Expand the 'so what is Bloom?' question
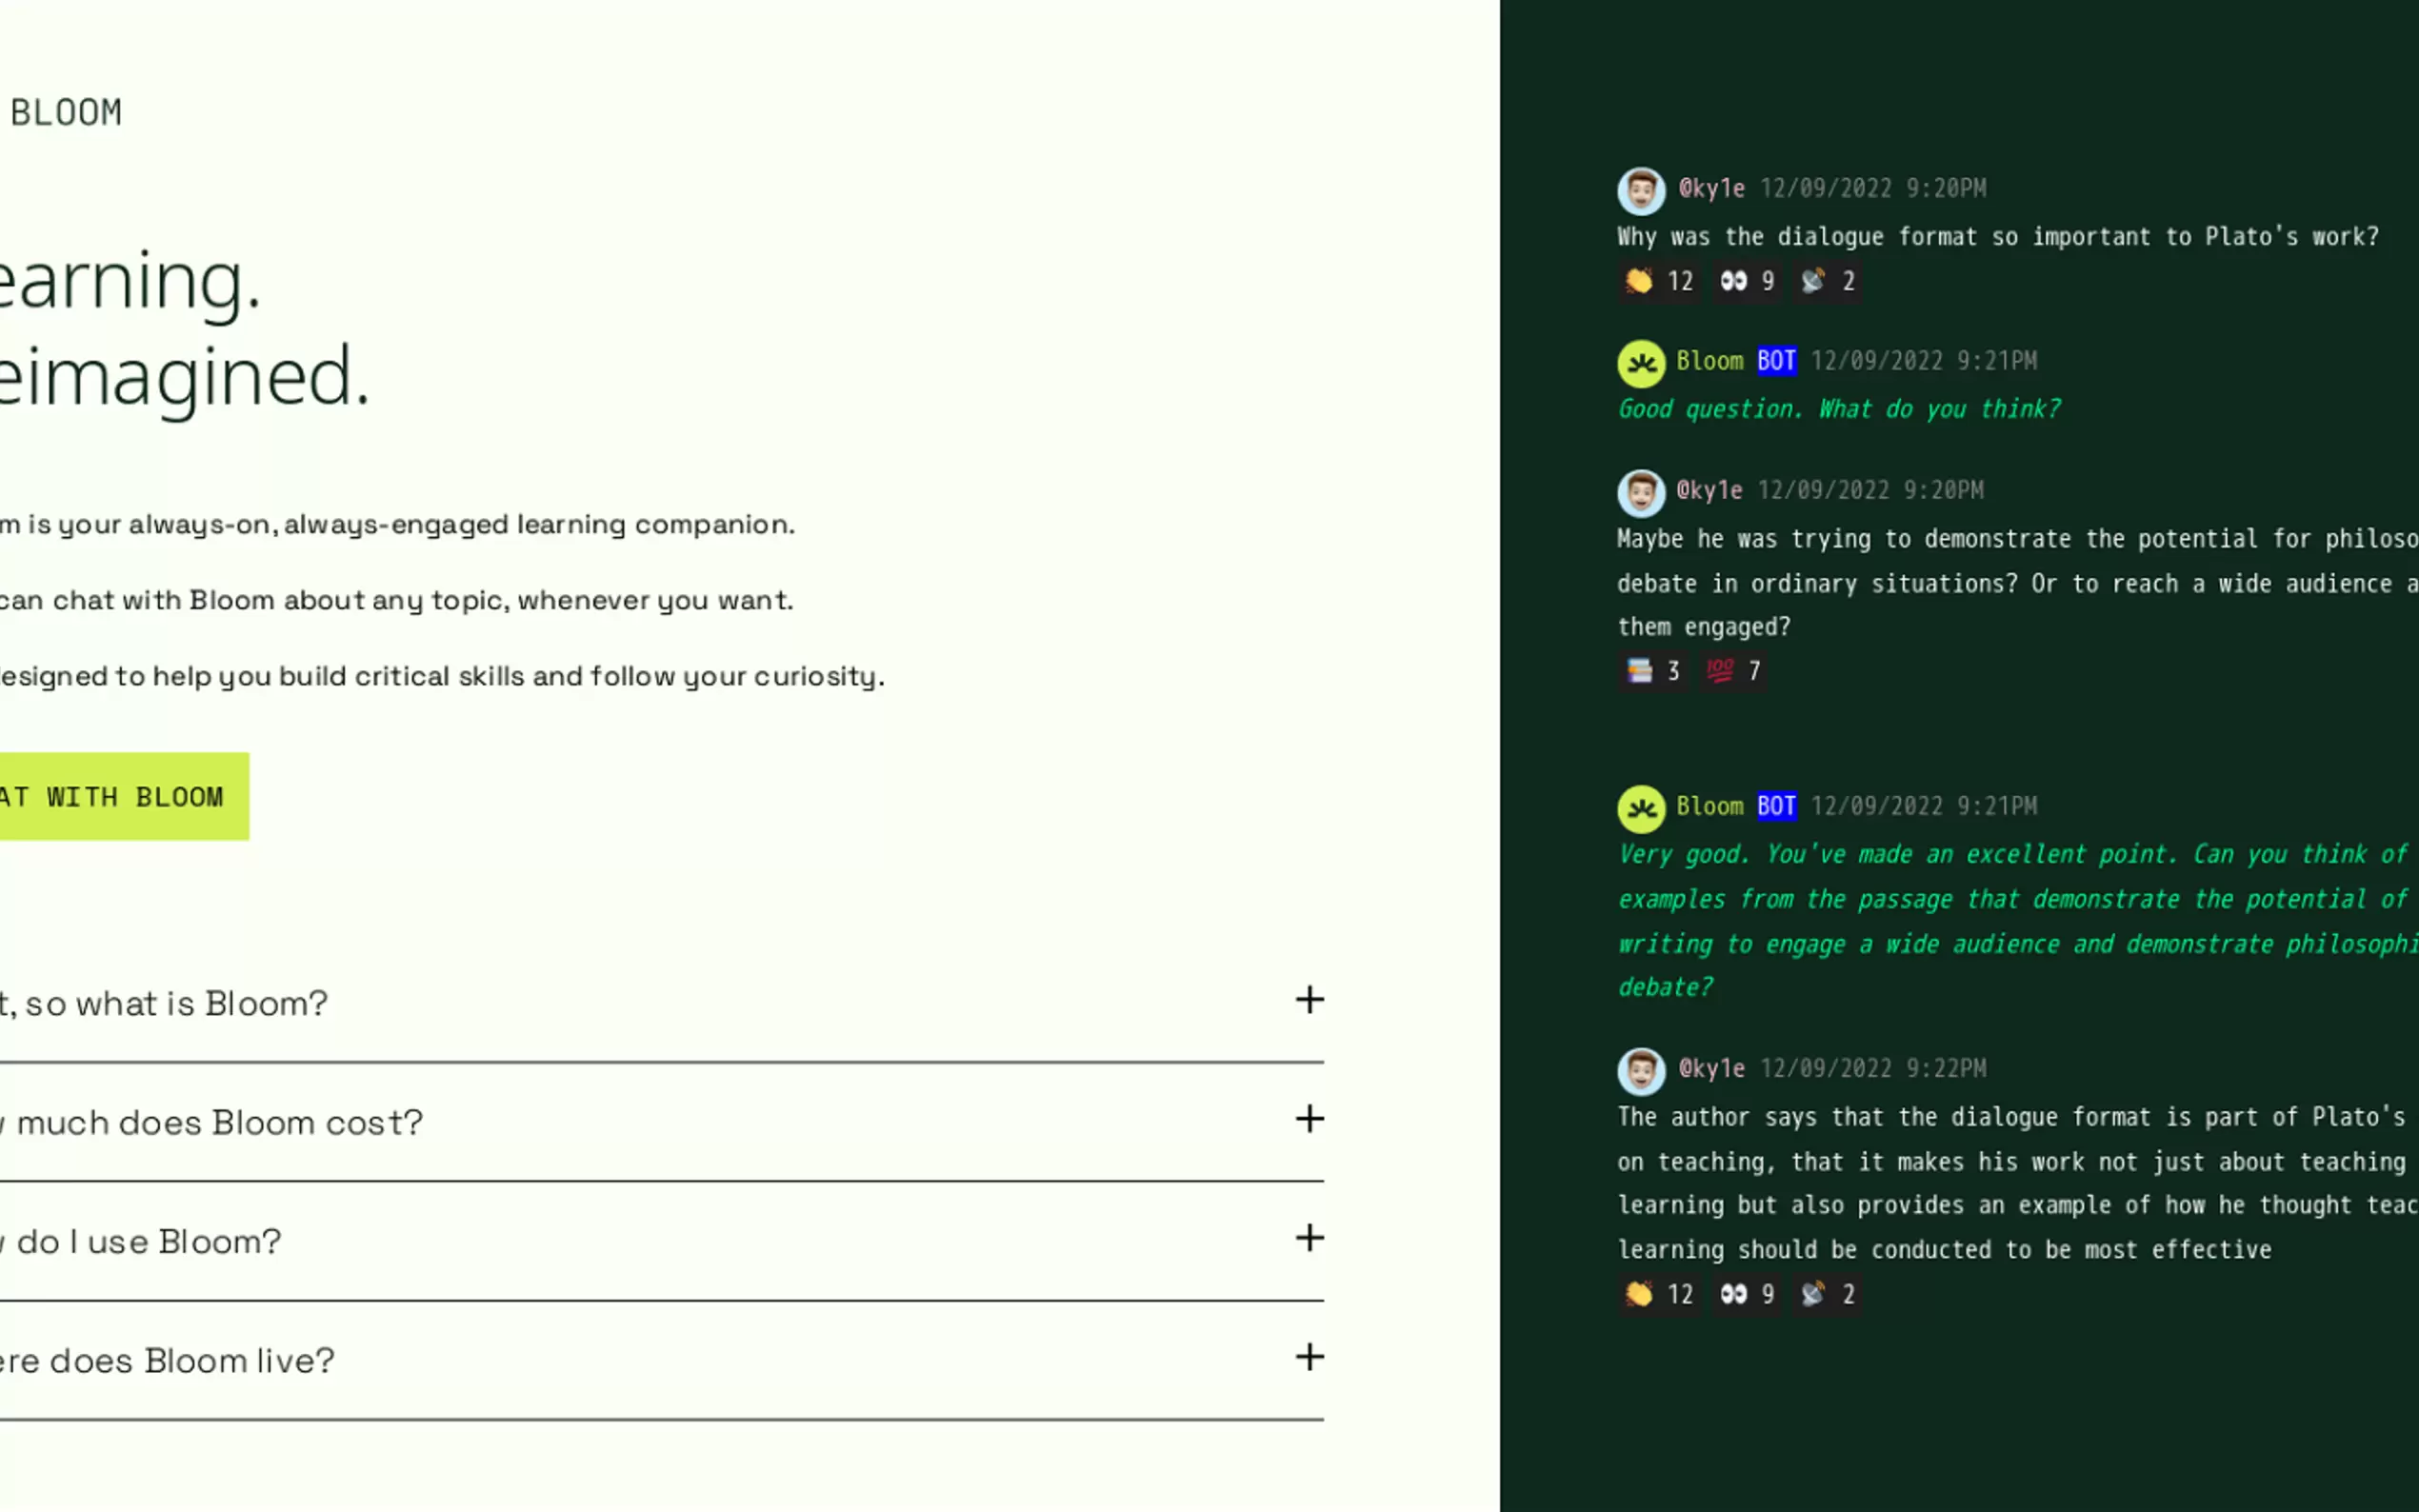The width and height of the screenshot is (2419, 1512). tap(1309, 1000)
